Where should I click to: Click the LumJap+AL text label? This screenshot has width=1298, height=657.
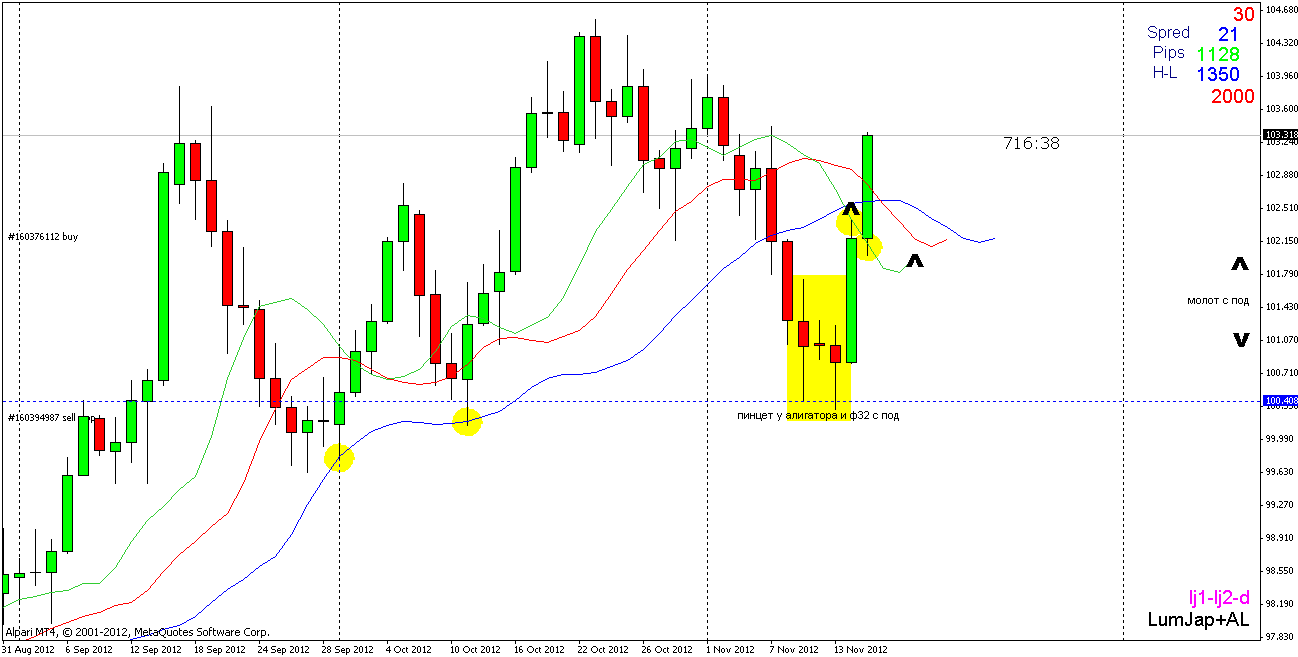(x=1198, y=621)
